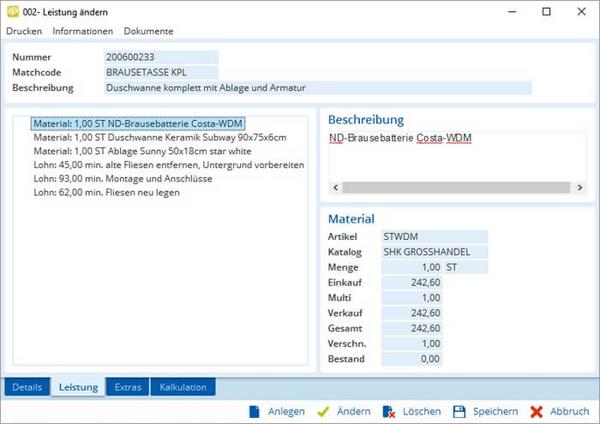Click the Einkauf price field
The height and width of the screenshot is (424, 600).
click(x=411, y=283)
